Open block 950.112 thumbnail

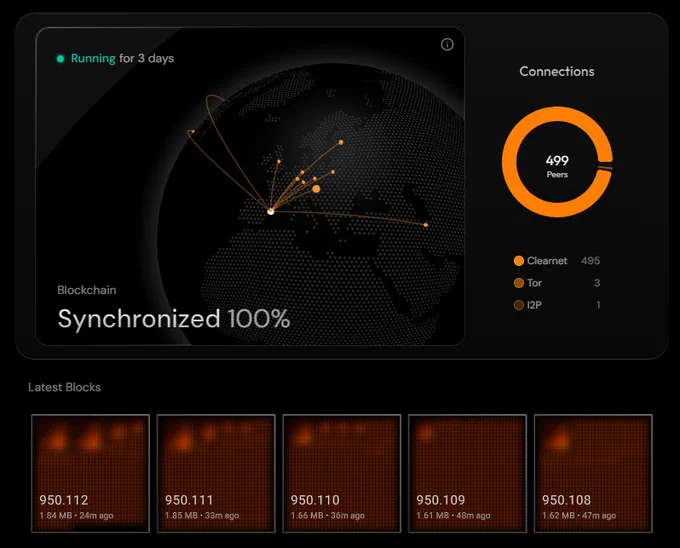[x=90, y=473]
